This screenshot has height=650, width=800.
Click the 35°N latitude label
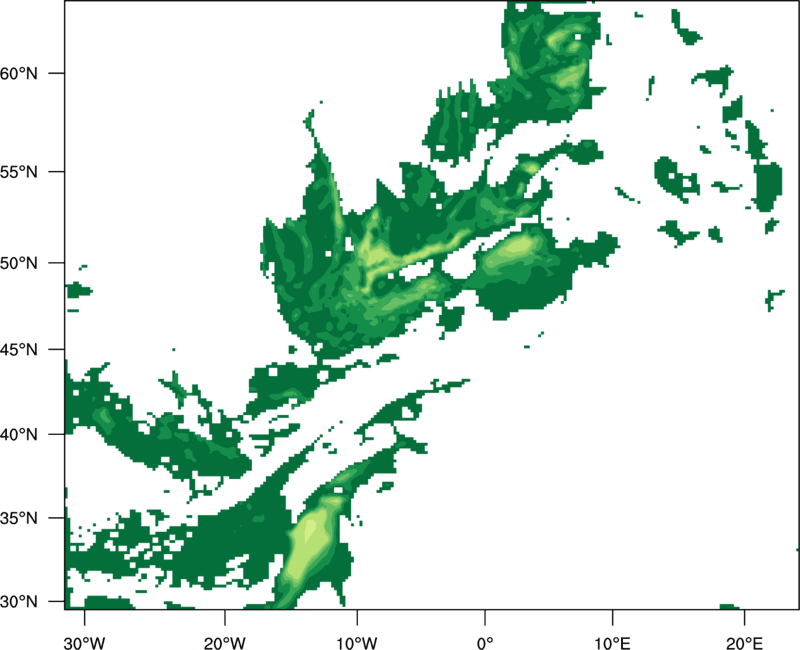[19, 518]
